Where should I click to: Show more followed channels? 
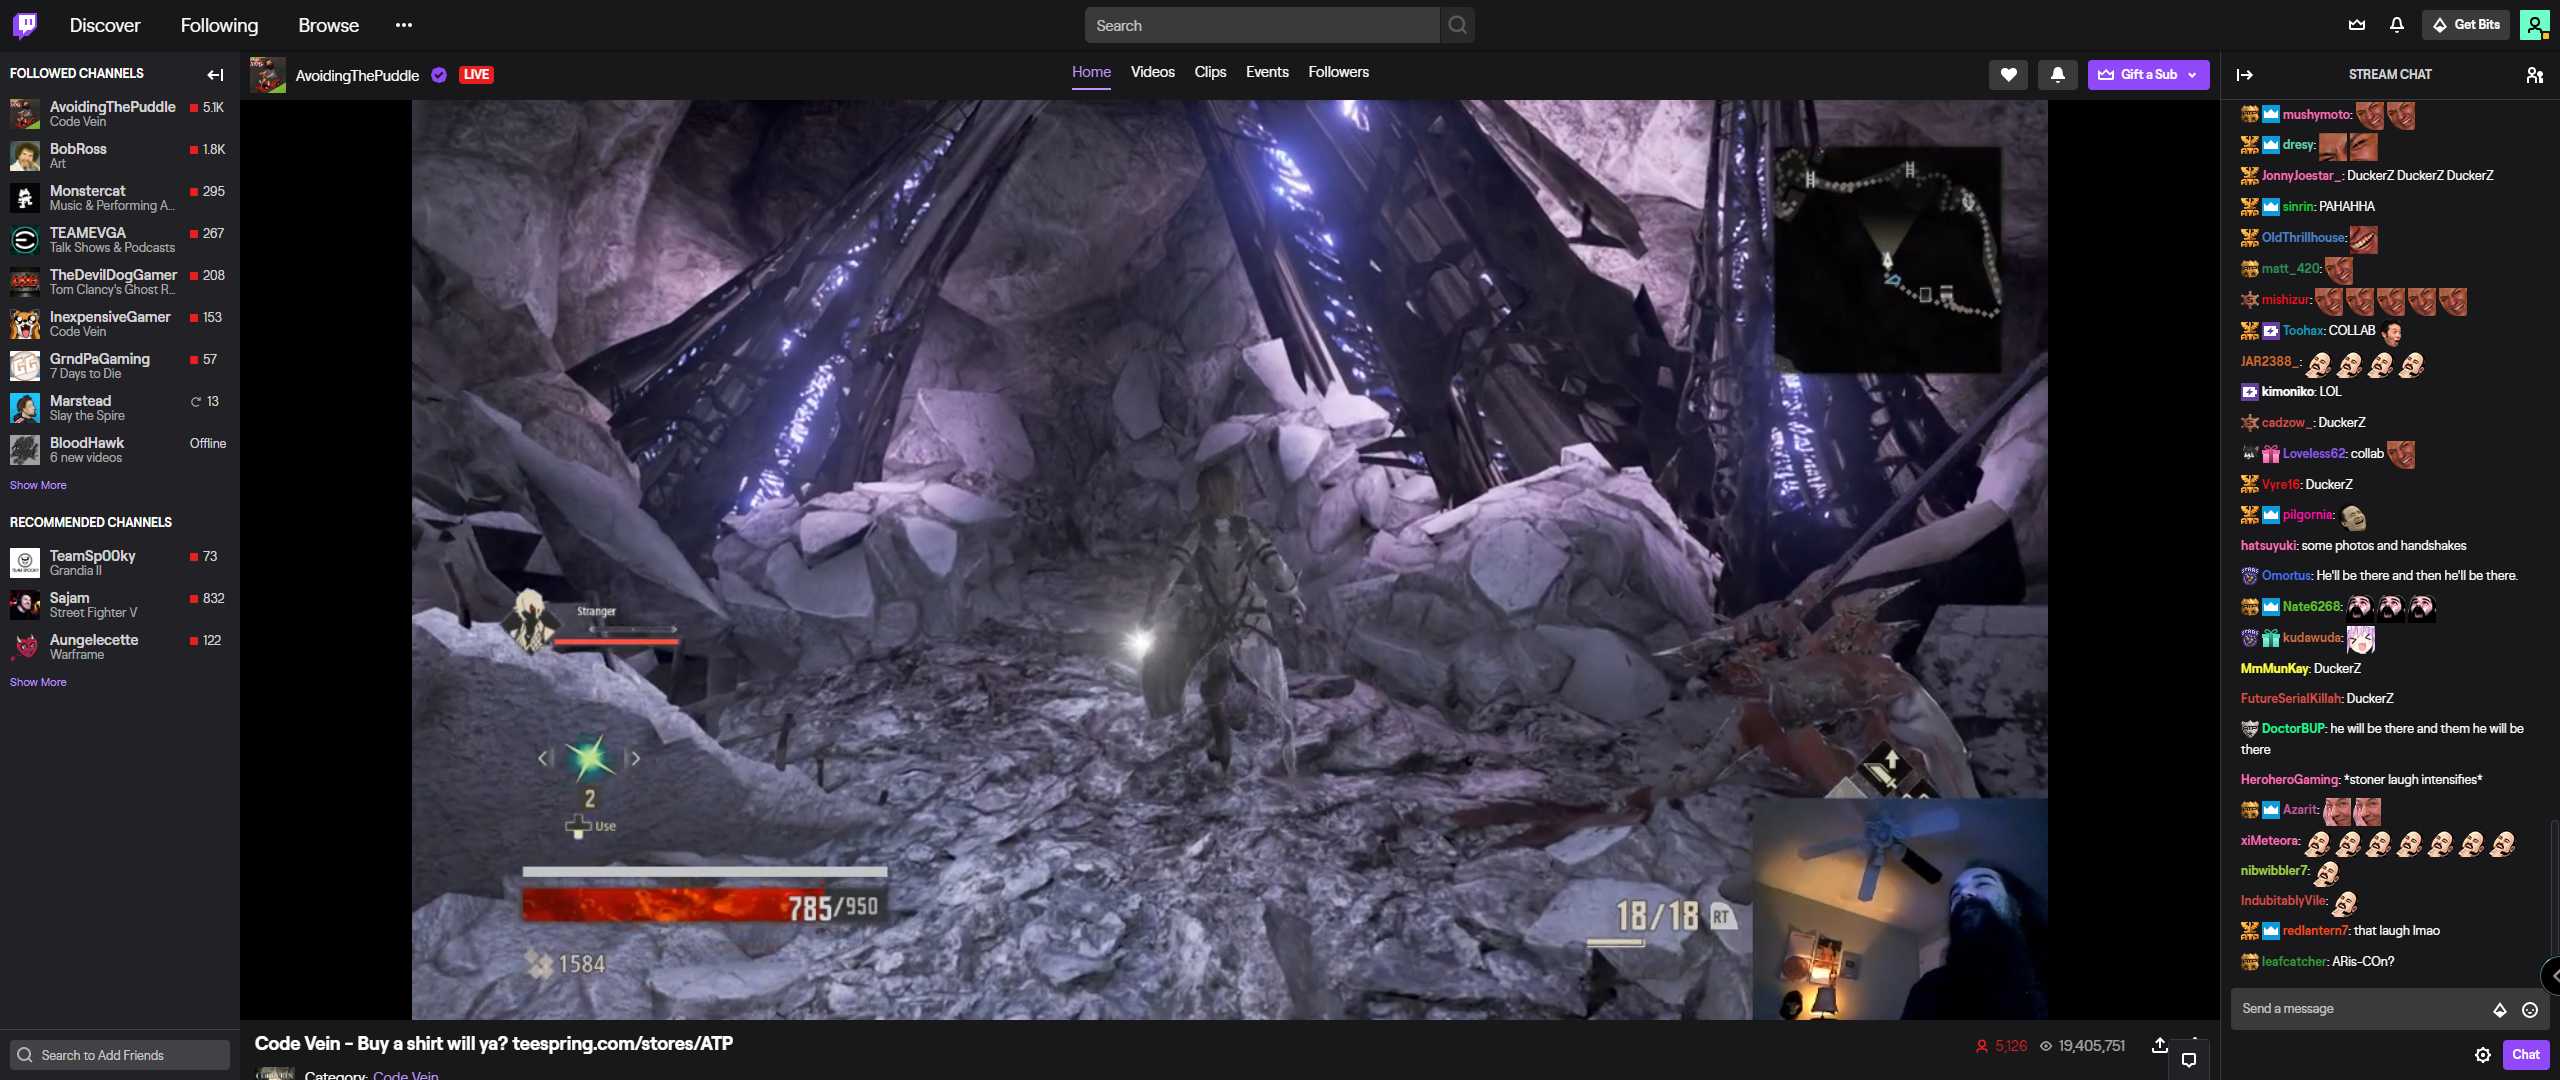tap(38, 485)
